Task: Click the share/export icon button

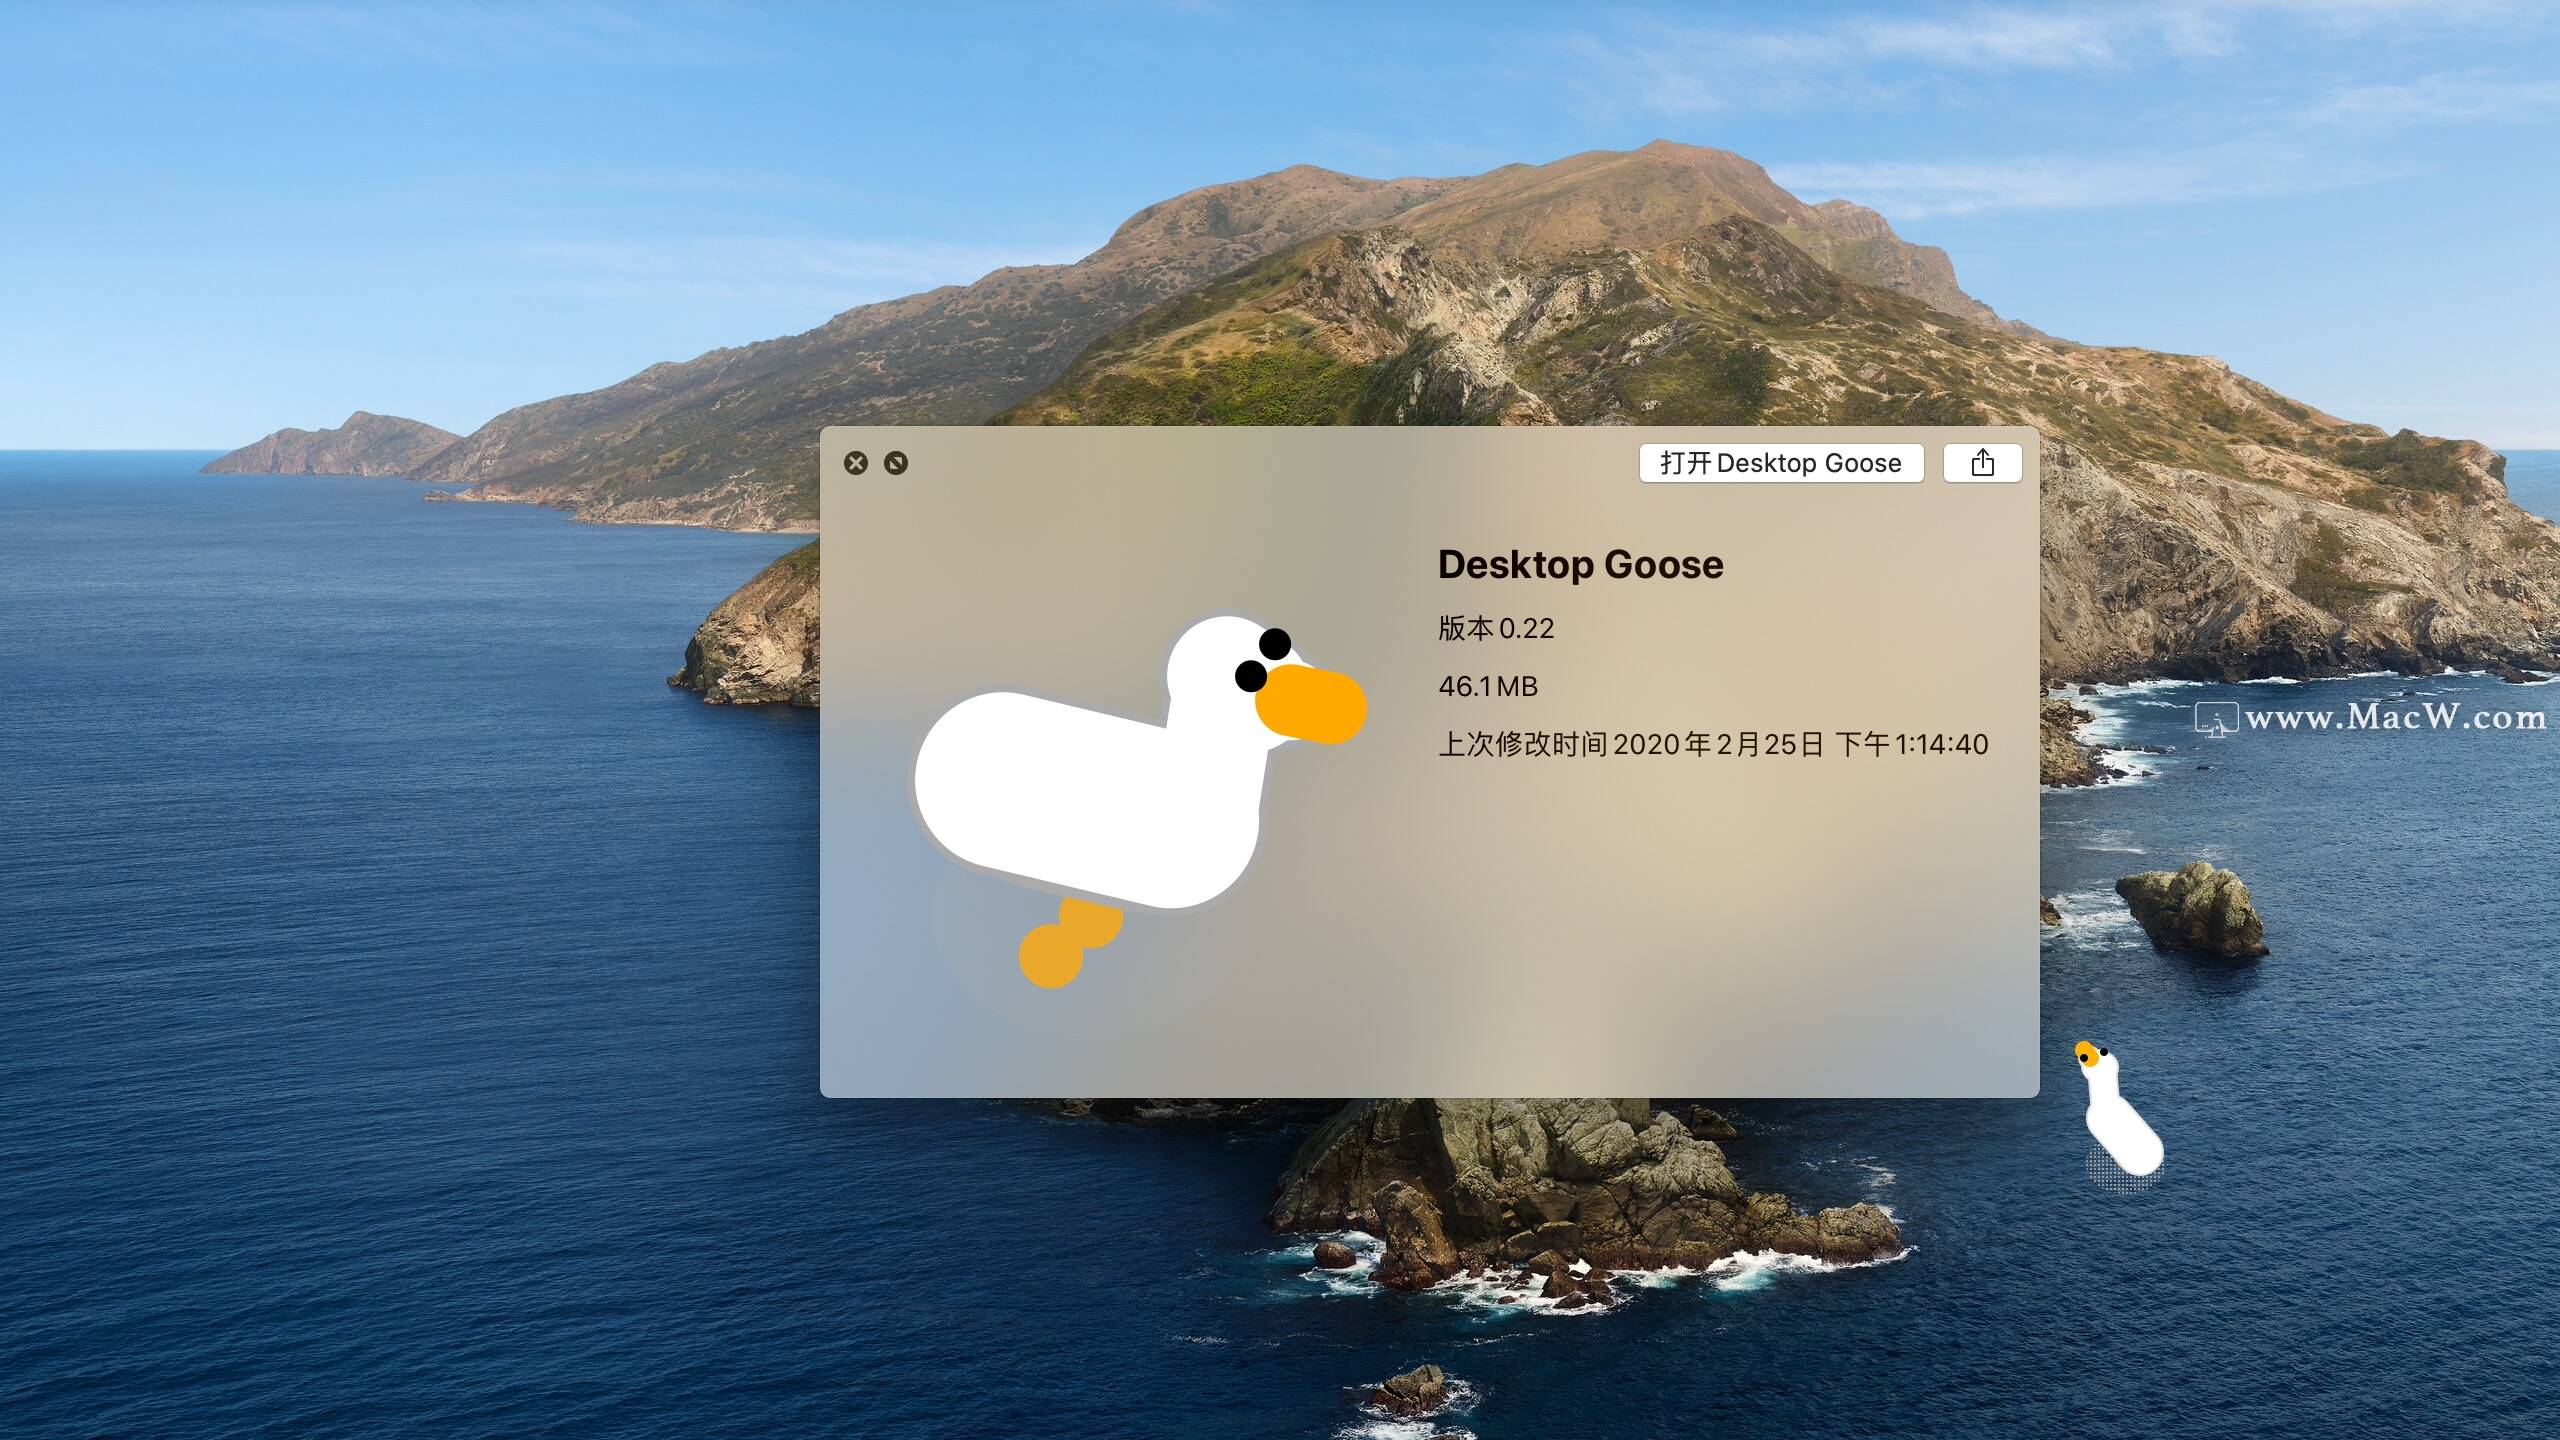Action: 1982,462
